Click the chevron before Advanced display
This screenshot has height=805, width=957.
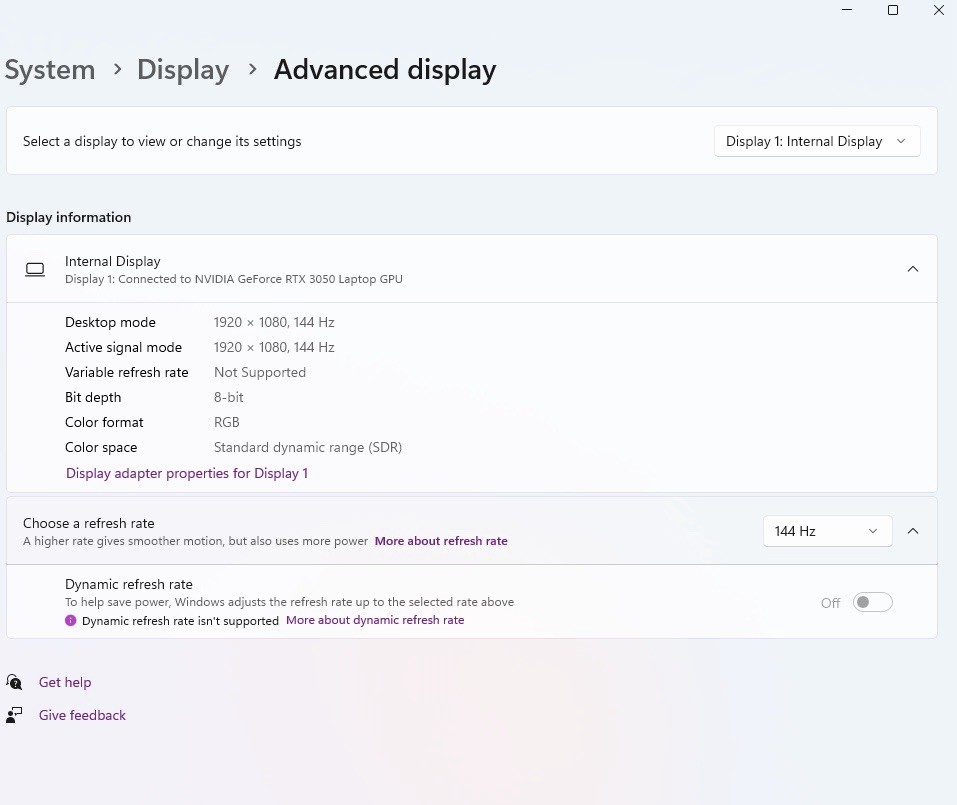point(253,69)
